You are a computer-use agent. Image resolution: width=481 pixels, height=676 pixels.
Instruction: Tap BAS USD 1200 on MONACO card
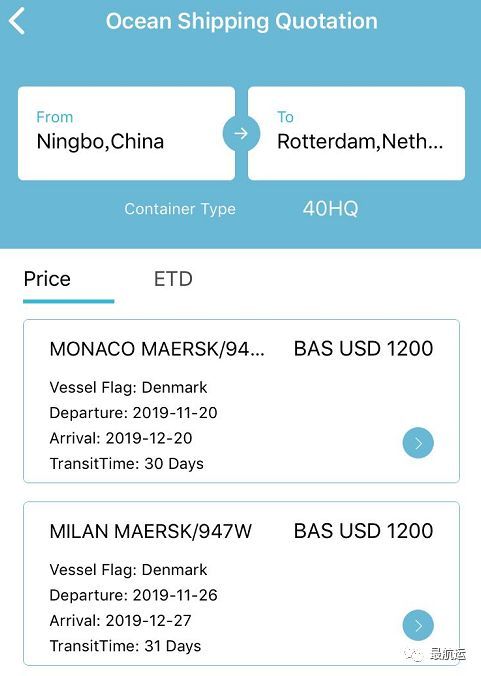[363, 348]
